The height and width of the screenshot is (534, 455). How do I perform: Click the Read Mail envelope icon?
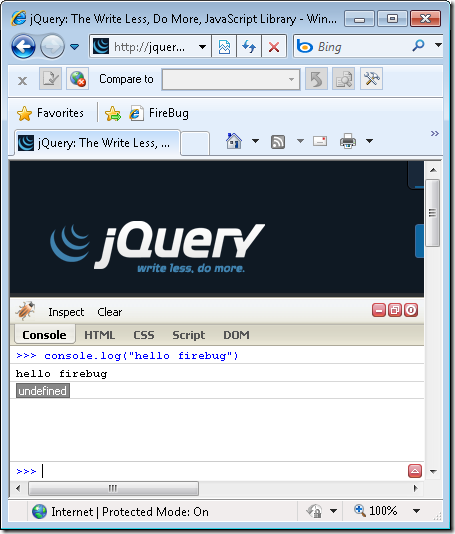point(320,141)
